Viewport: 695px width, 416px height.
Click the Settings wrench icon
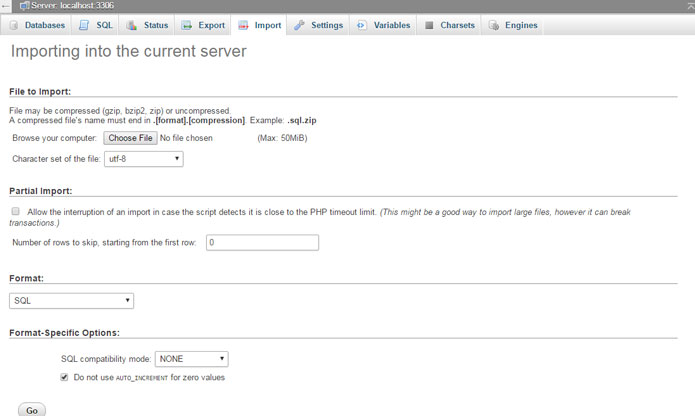[x=299, y=25]
